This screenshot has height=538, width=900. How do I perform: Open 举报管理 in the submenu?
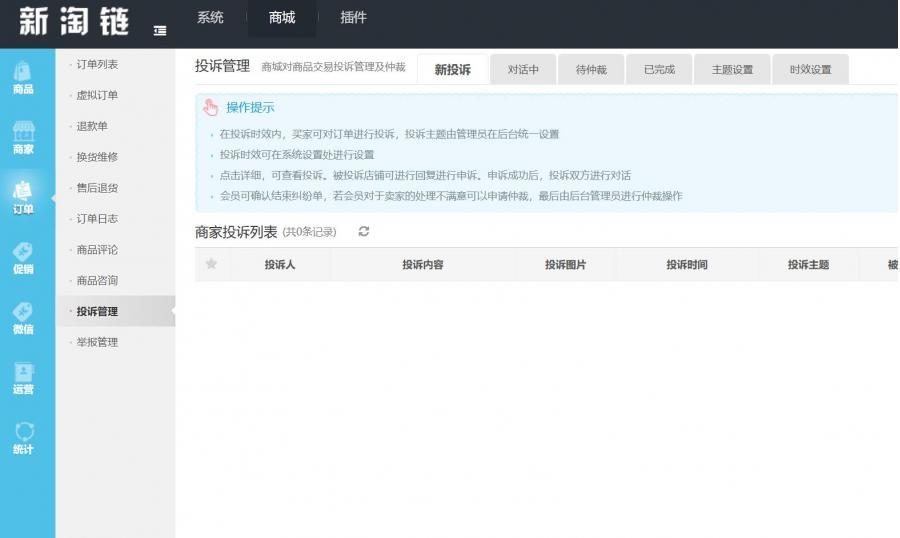point(97,343)
